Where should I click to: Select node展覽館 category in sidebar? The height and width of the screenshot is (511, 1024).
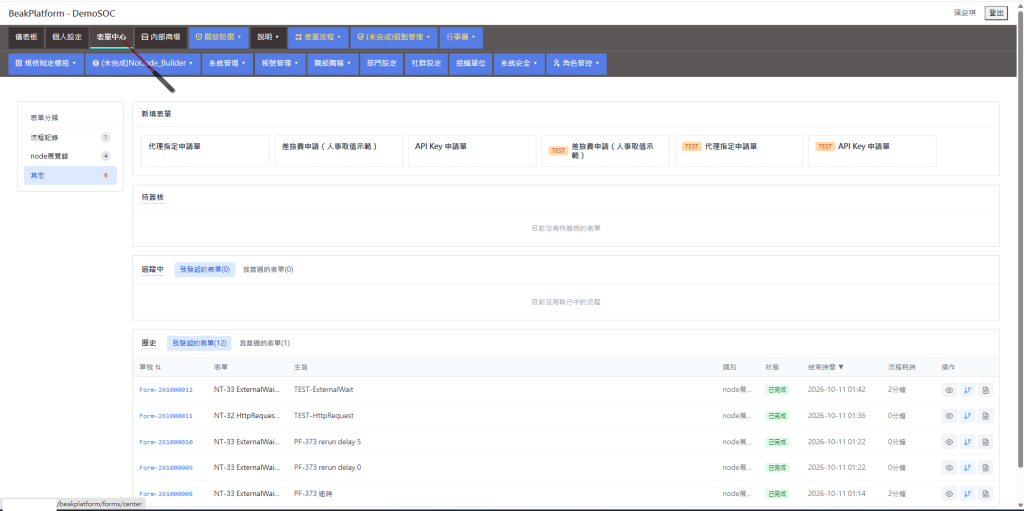71,156
